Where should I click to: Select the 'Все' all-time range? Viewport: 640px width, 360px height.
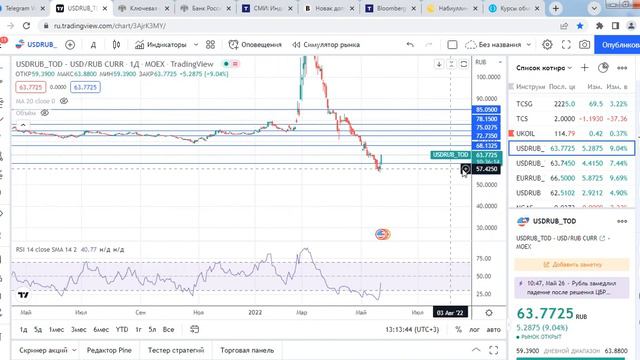coord(168,329)
